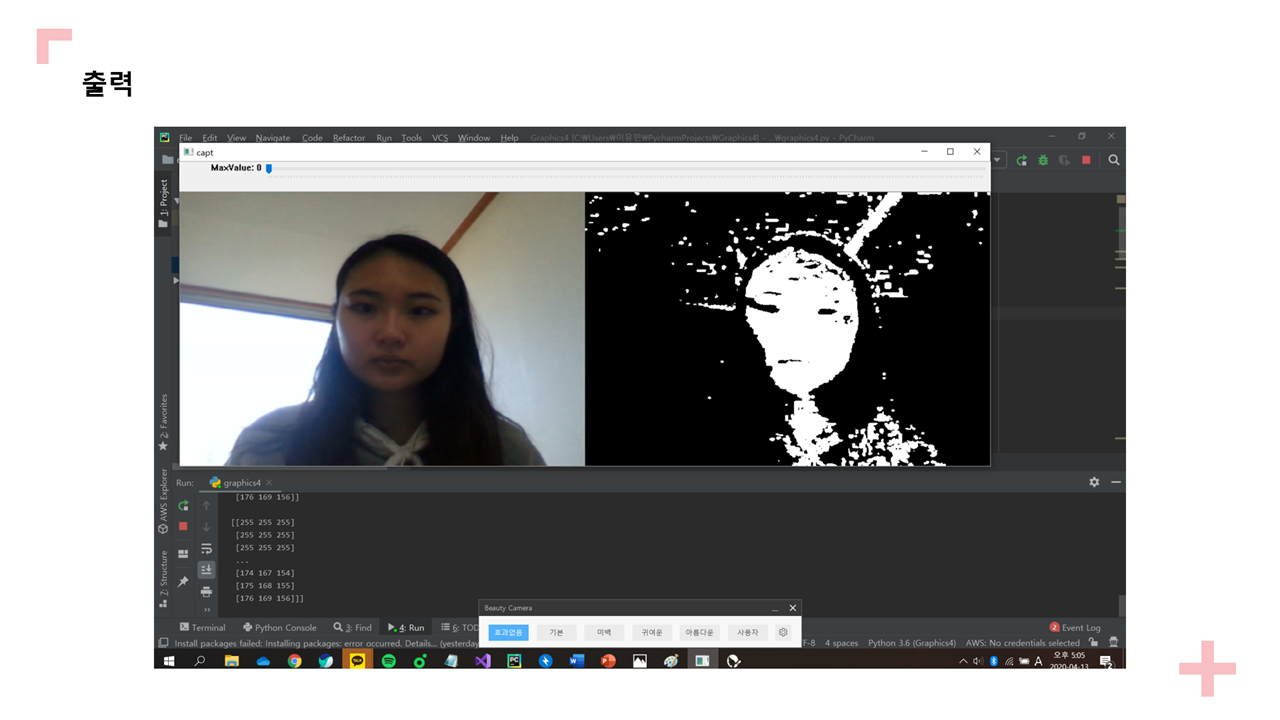
Task: Rerun graphics4 from Run panel
Action: coord(183,506)
